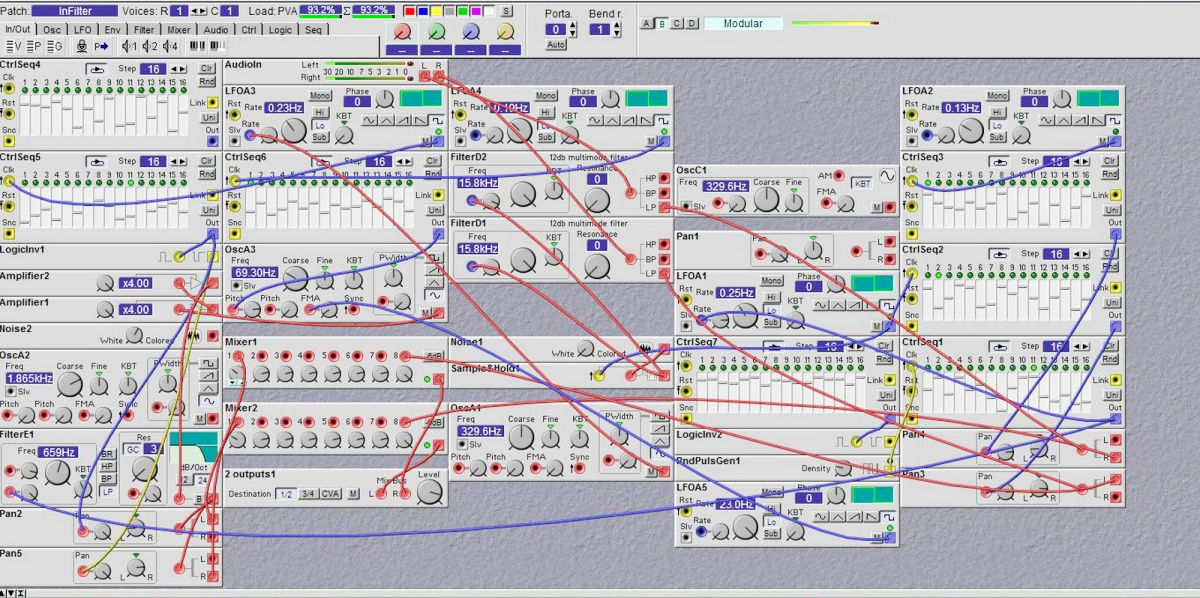This screenshot has width=1200, height=598.
Task: Select sawtooth waveform on OscA3
Action: 433,270
